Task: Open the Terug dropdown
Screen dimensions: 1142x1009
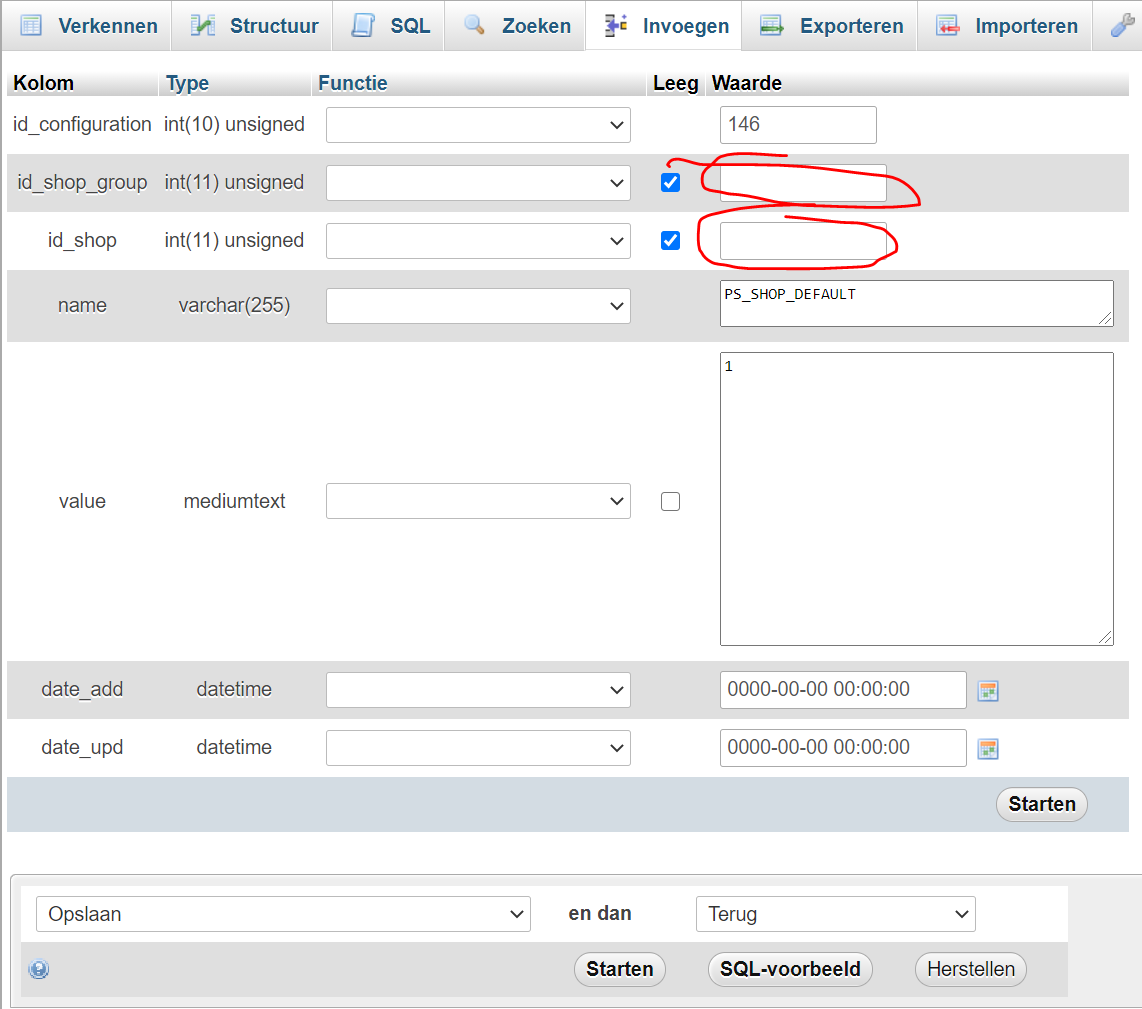Action: pyautogui.click(x=836, y=914)
